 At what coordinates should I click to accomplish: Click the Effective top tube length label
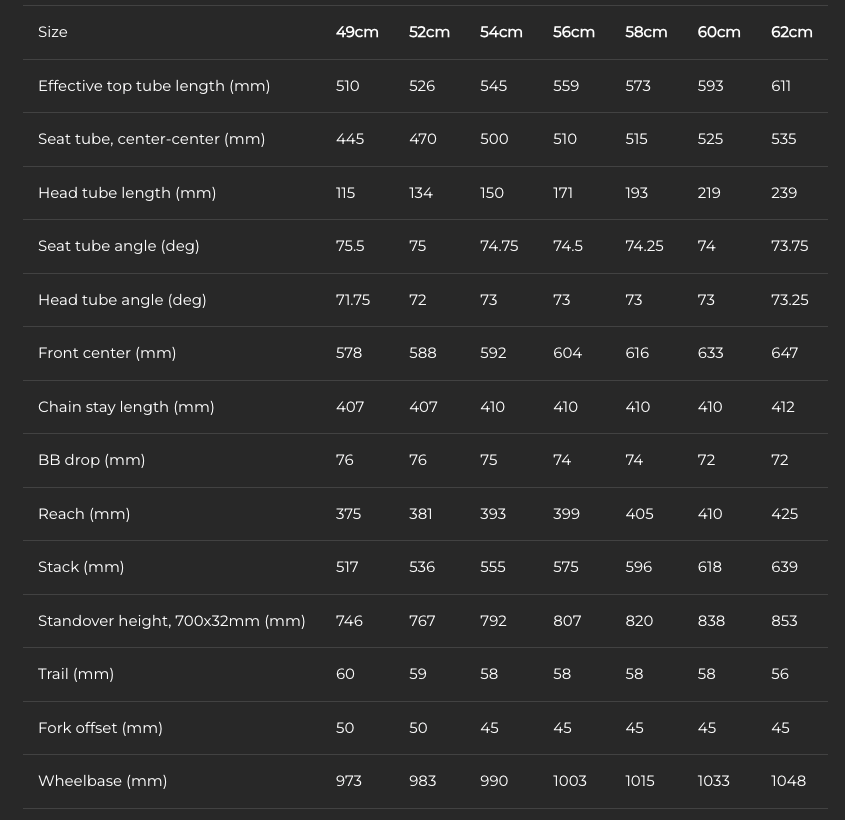pos(154,86)
